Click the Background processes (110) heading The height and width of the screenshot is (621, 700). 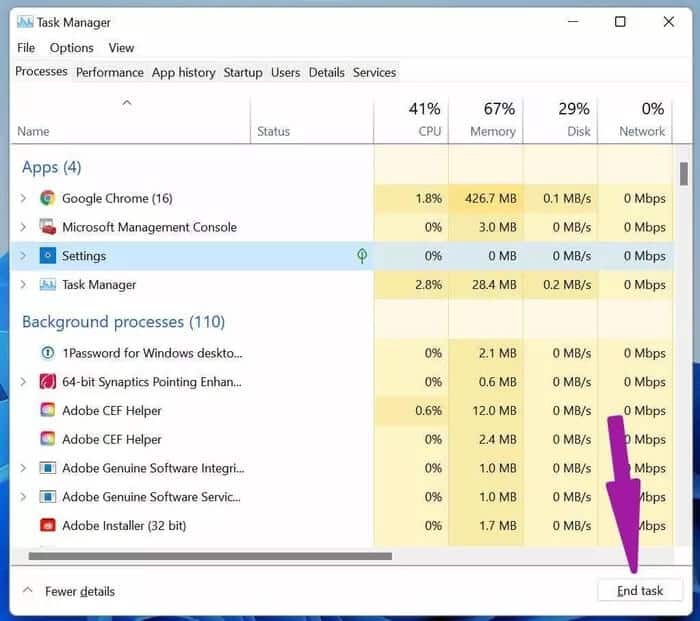tap(123, 322)
